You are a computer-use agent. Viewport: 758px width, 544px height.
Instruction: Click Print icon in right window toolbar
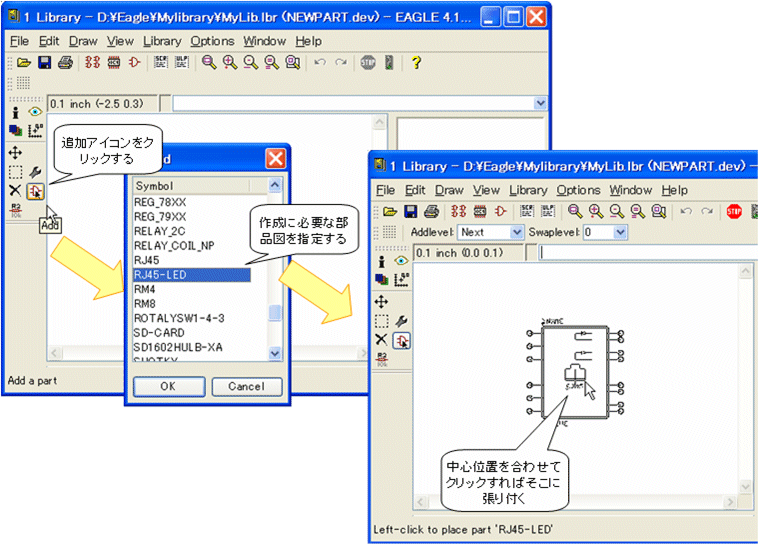(431, 211)
